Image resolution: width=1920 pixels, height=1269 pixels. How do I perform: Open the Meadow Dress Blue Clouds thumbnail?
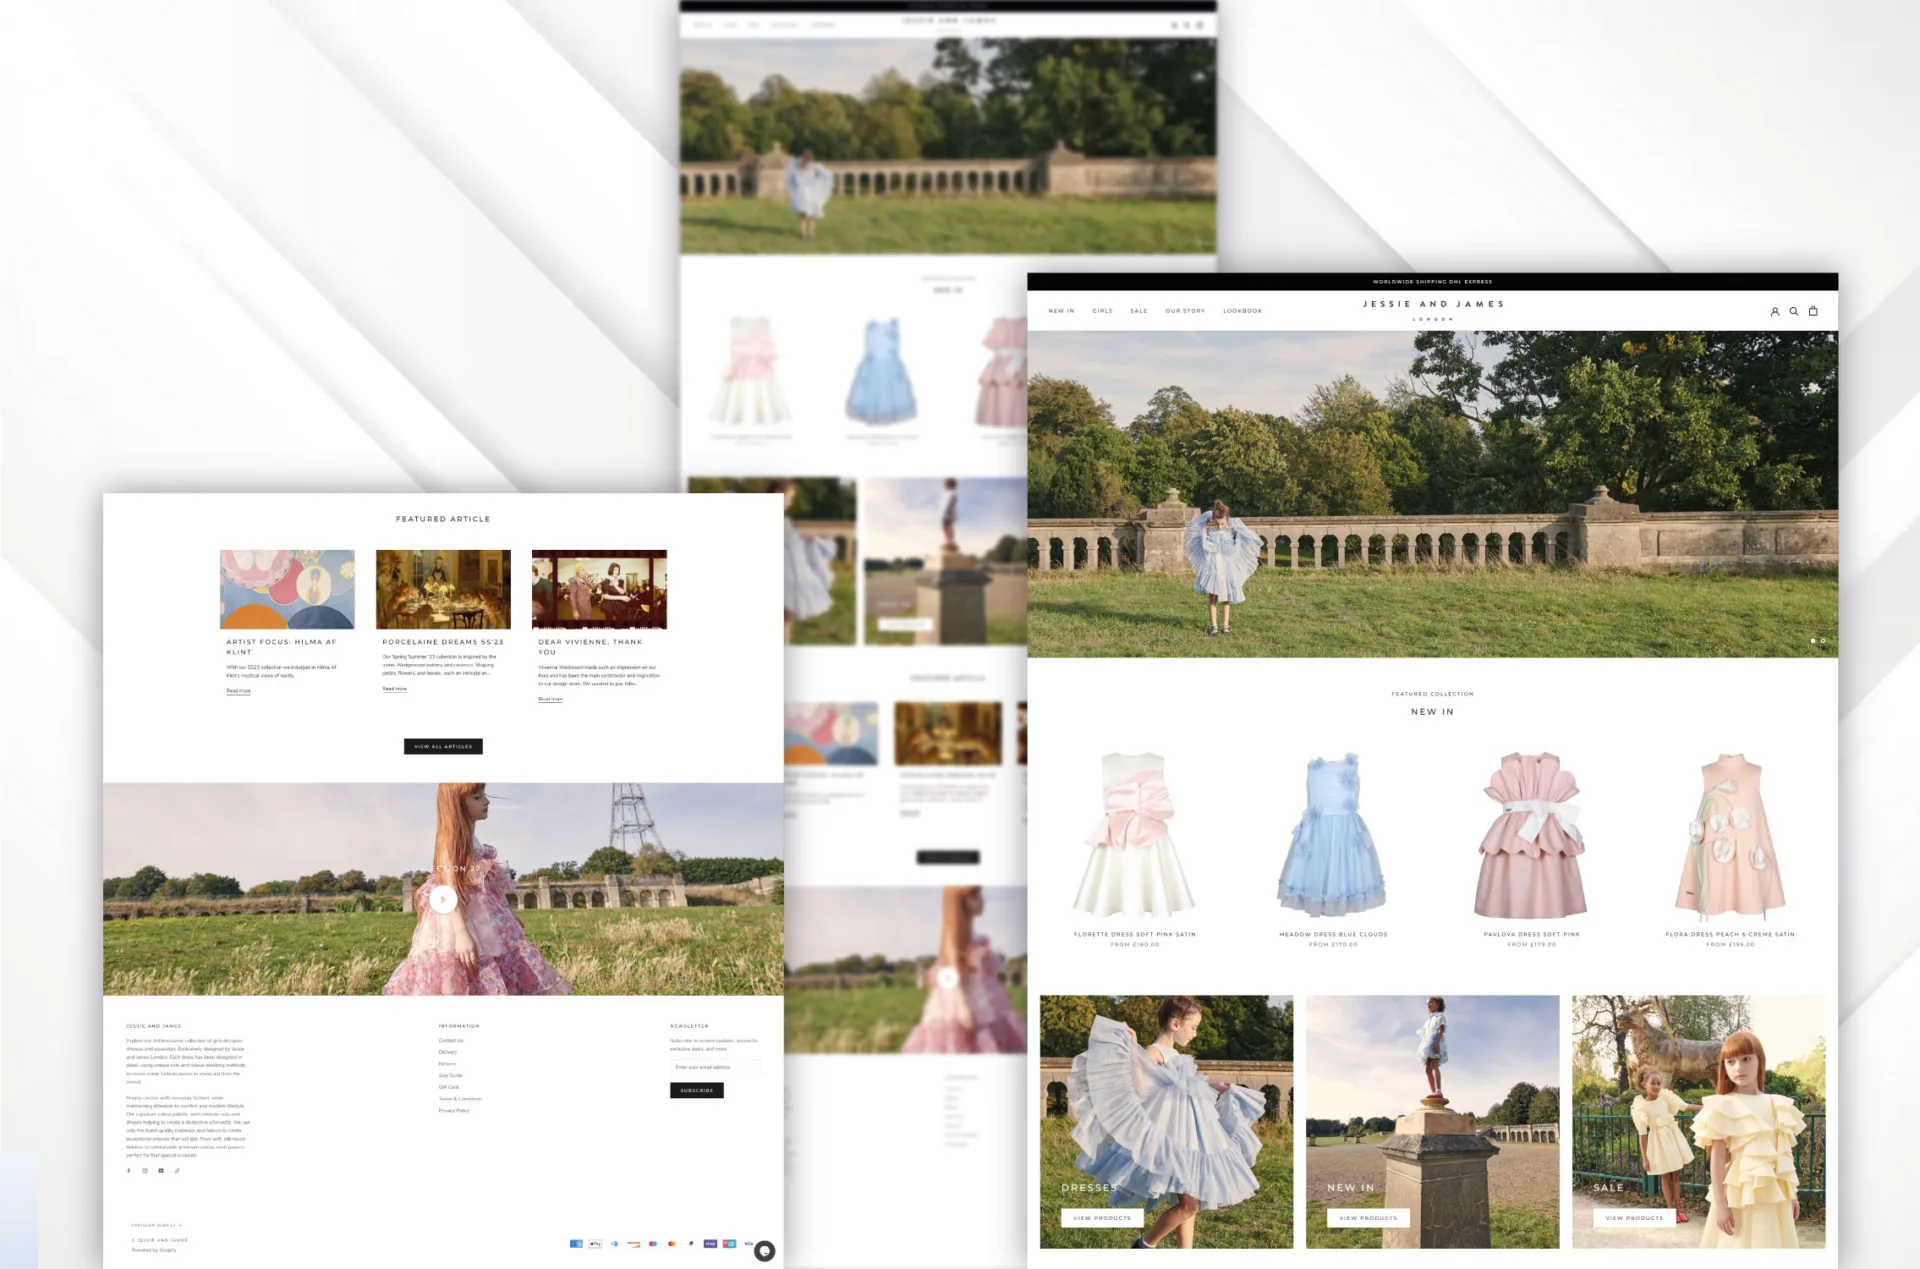tap(1332, 836)
